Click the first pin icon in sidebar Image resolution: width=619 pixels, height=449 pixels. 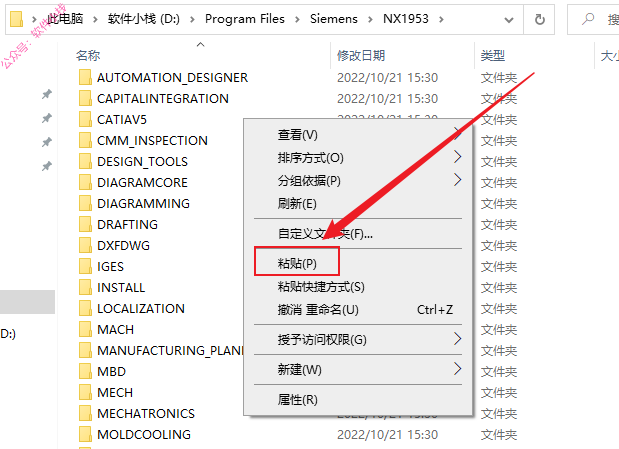coord(47,94)
